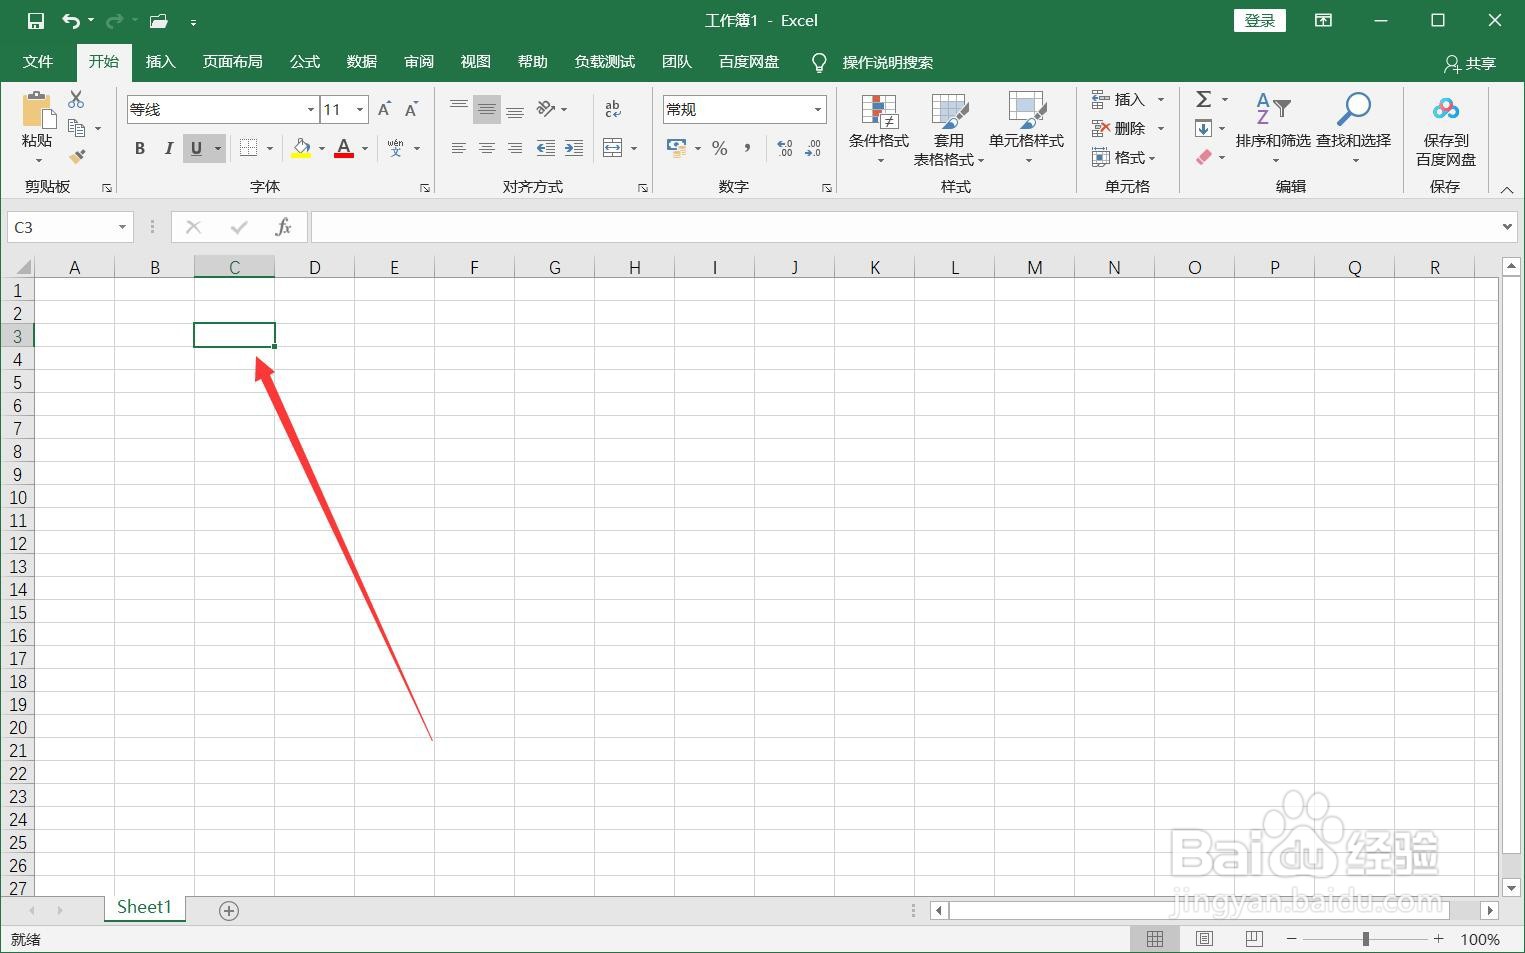Click the zoom slider handle
The height and width of the screenshot is (953, 1525).
(x=1366, y=939)
